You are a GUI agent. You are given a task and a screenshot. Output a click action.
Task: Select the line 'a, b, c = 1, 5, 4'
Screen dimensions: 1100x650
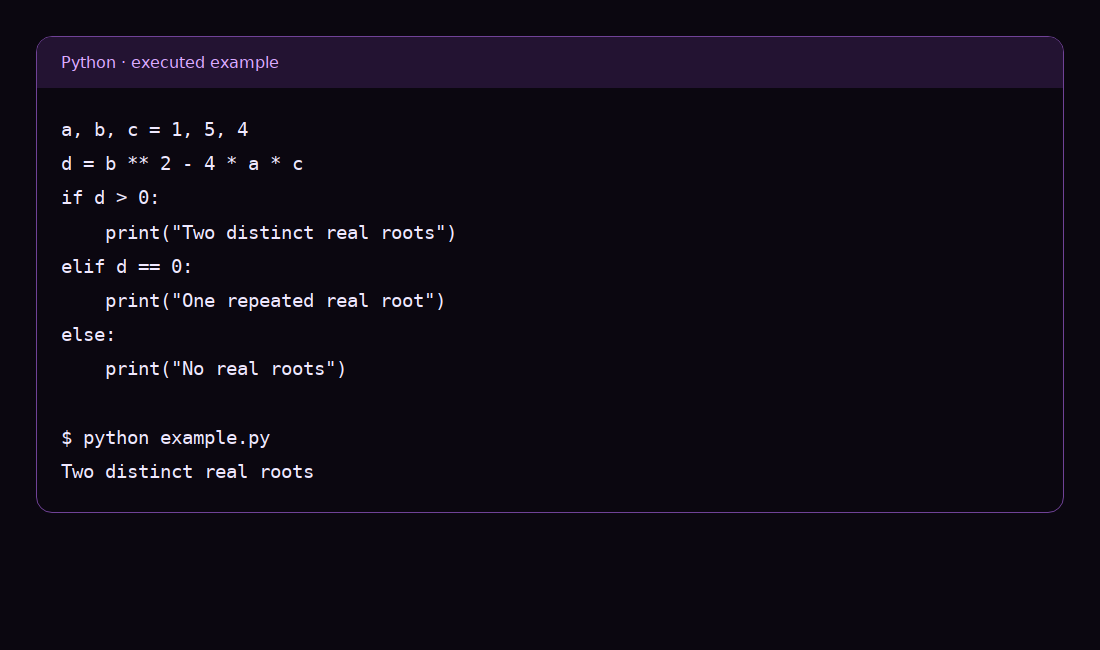tap(155, 130)
